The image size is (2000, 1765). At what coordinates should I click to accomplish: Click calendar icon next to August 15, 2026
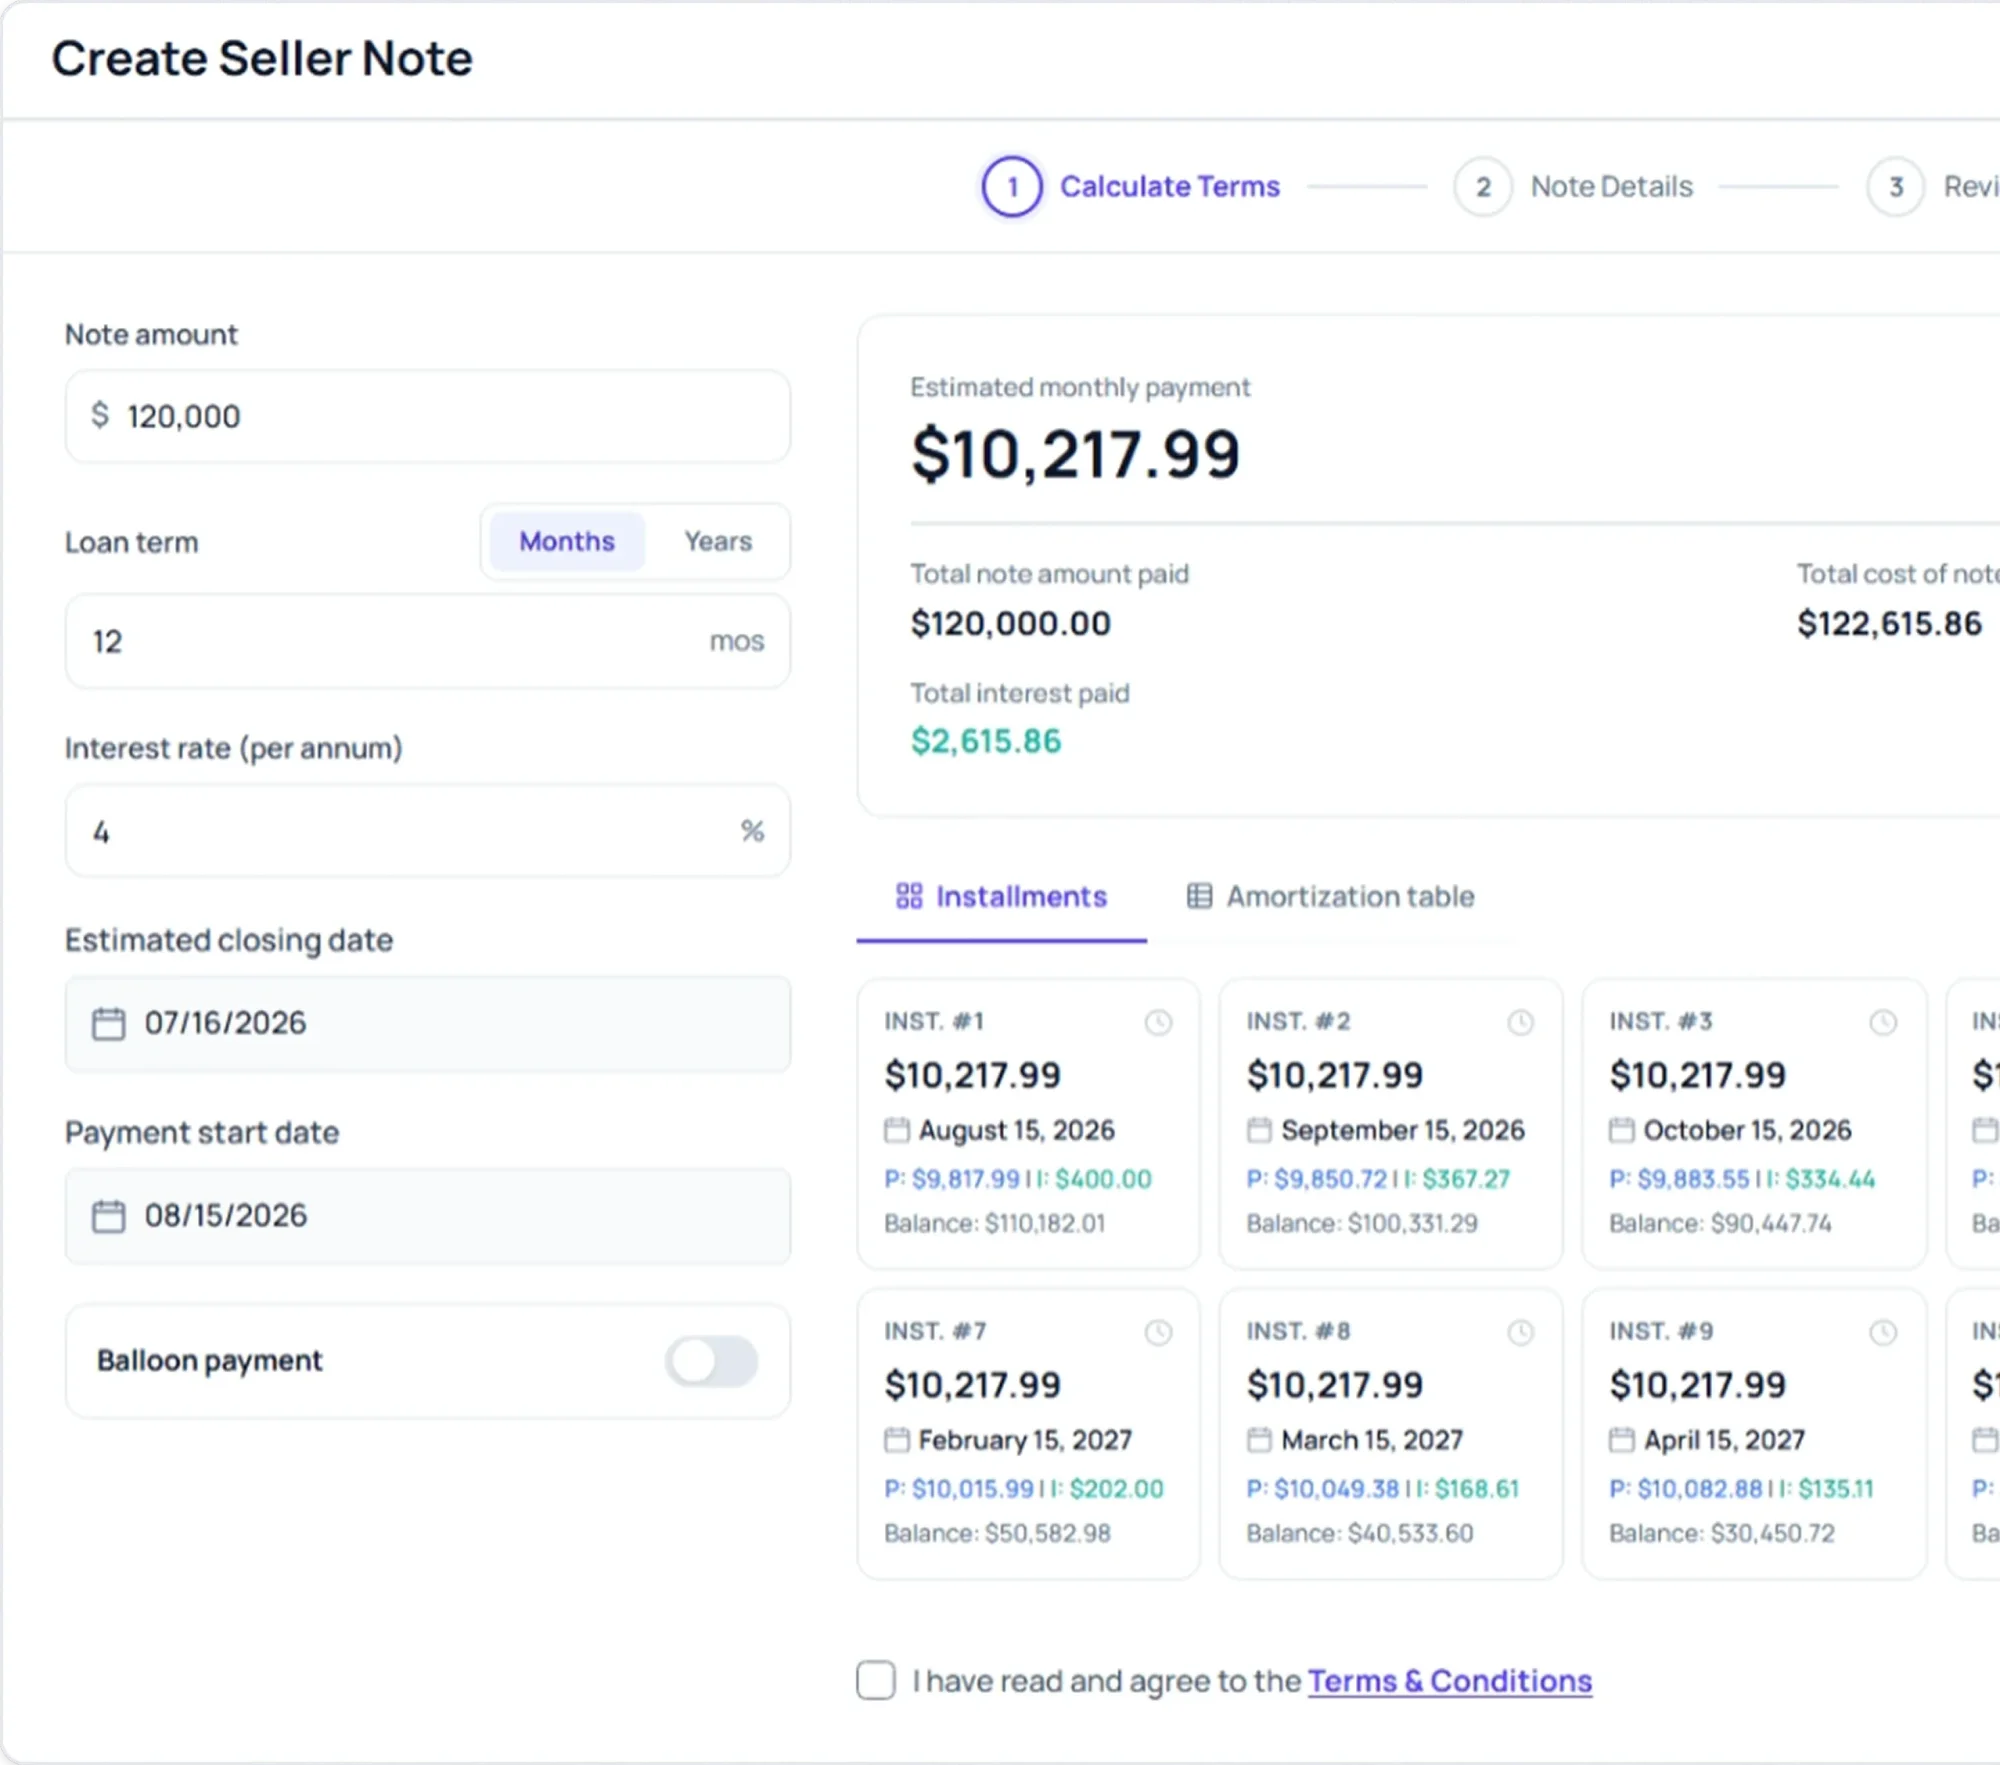pyautogui.click(x=897, y=1130)
